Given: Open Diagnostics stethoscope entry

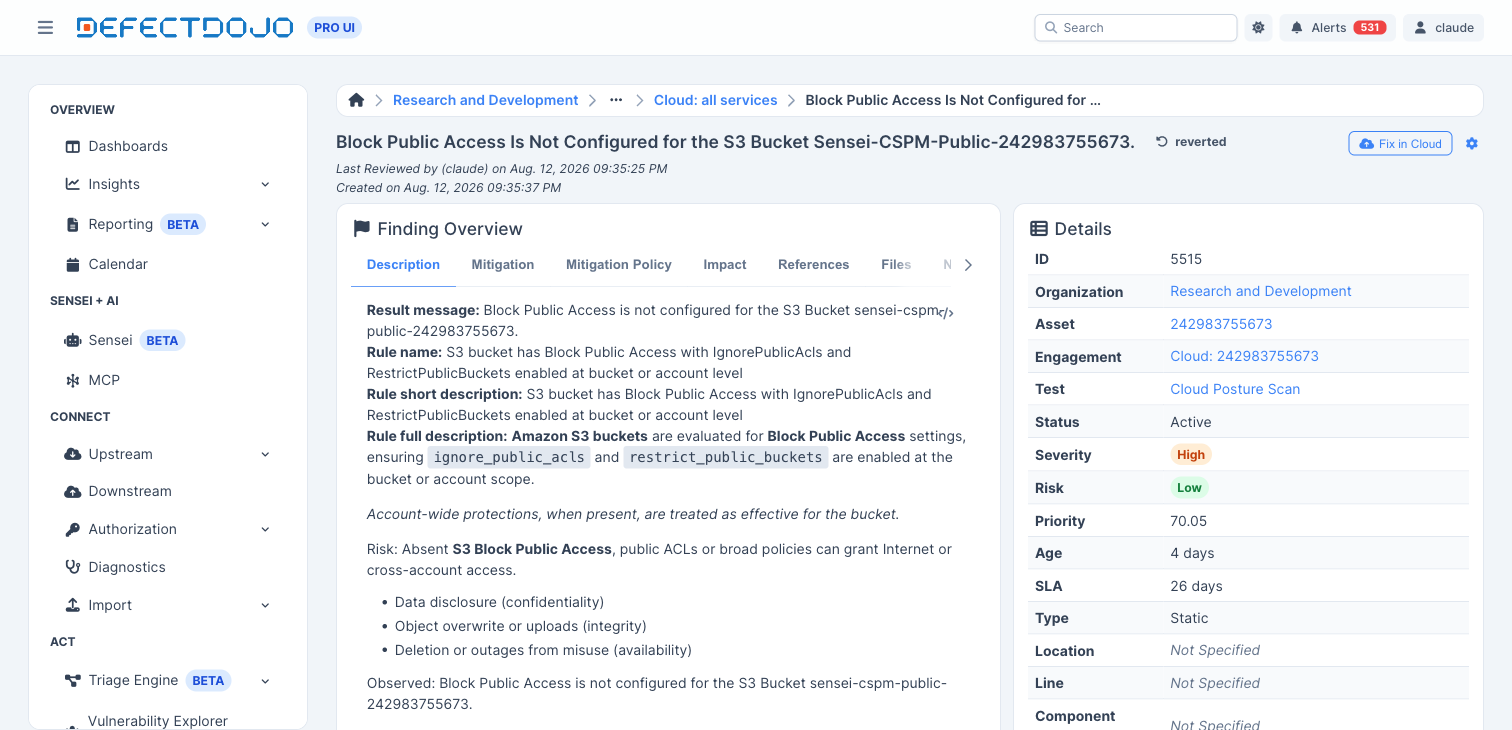Looking at the screenshot, I should coord(127,567).
